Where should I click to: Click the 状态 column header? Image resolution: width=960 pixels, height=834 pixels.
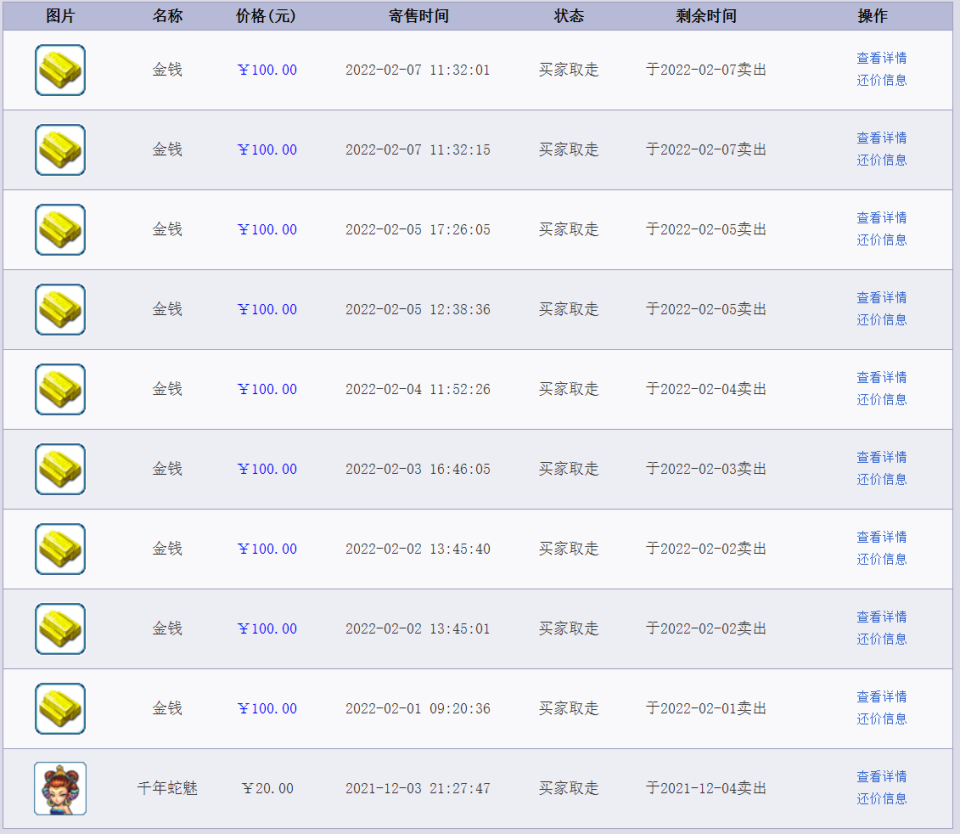tap(569, 16)
